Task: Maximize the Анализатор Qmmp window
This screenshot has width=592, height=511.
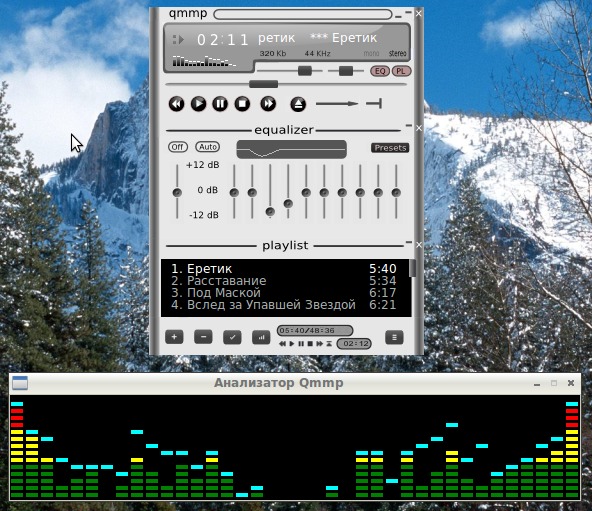Action: tap(554, 383)
